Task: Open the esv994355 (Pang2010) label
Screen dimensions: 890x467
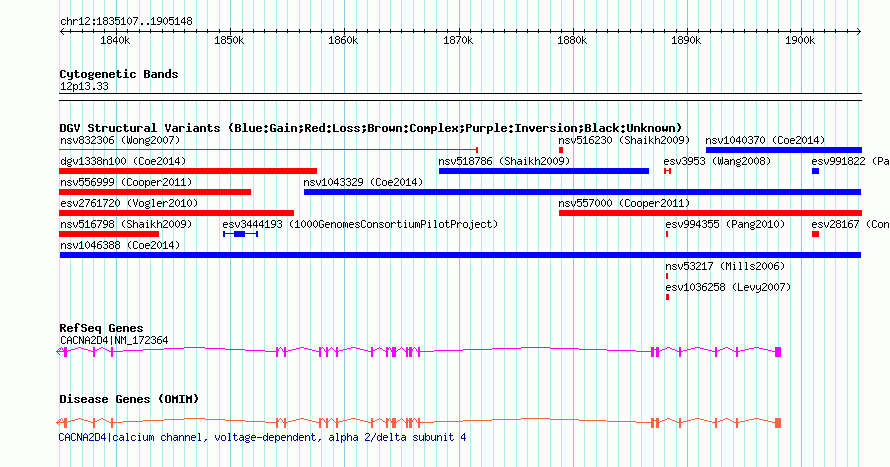Action: click(725, 224)
